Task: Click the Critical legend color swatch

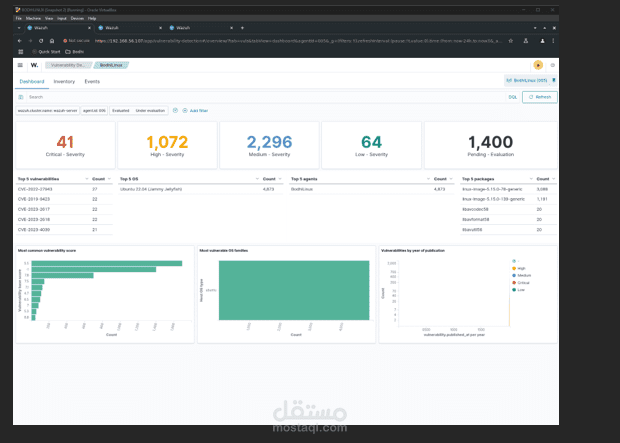Action: (x=514, y=283)
